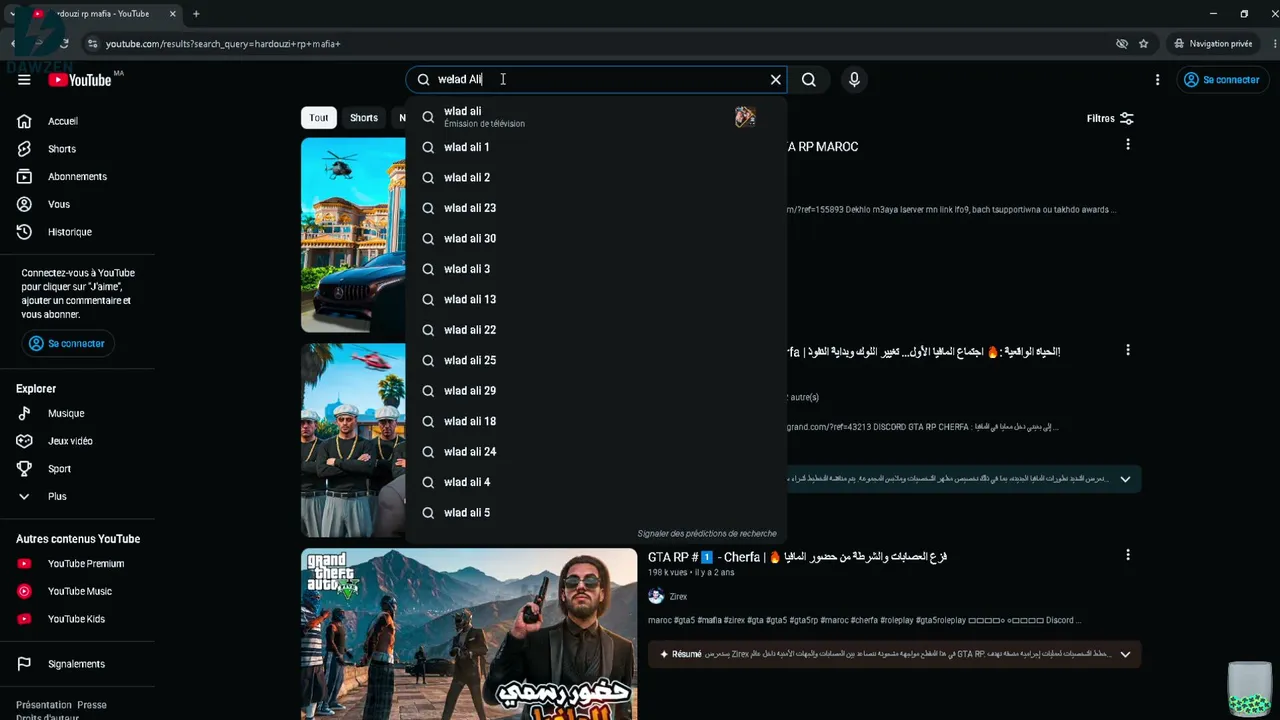This screenshot has height=720, width=1280.
Task: Play the Grand Theft Auto thumbnail video
Action: (x=469, y=634)
